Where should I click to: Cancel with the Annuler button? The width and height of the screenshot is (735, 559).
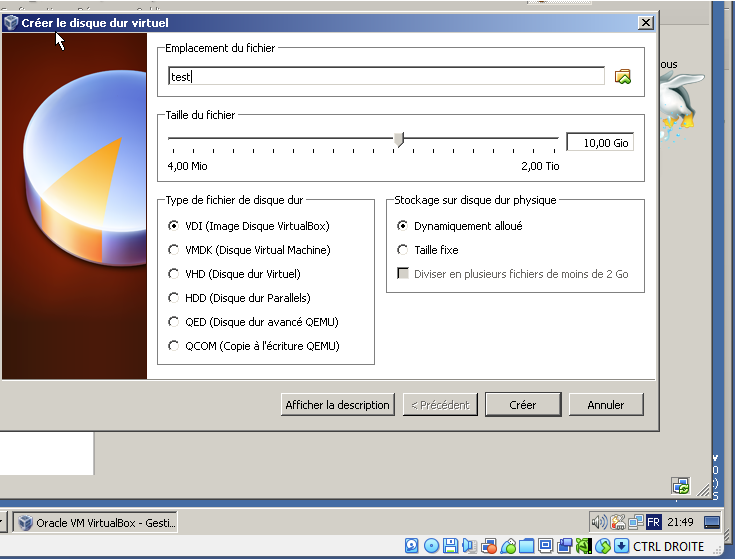(x=606, y=404)
